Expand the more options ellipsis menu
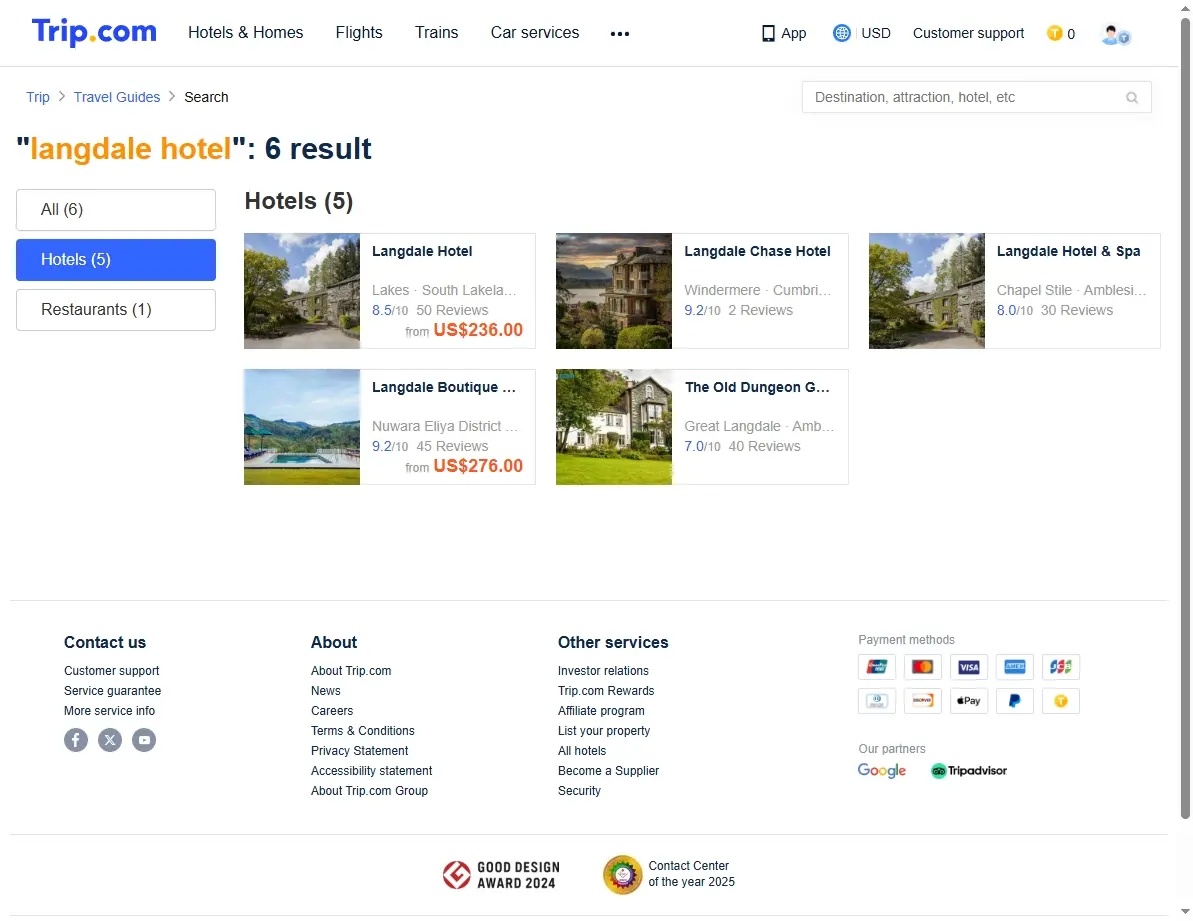Screen dimensions: 1193x921 [x=620, y=33]
